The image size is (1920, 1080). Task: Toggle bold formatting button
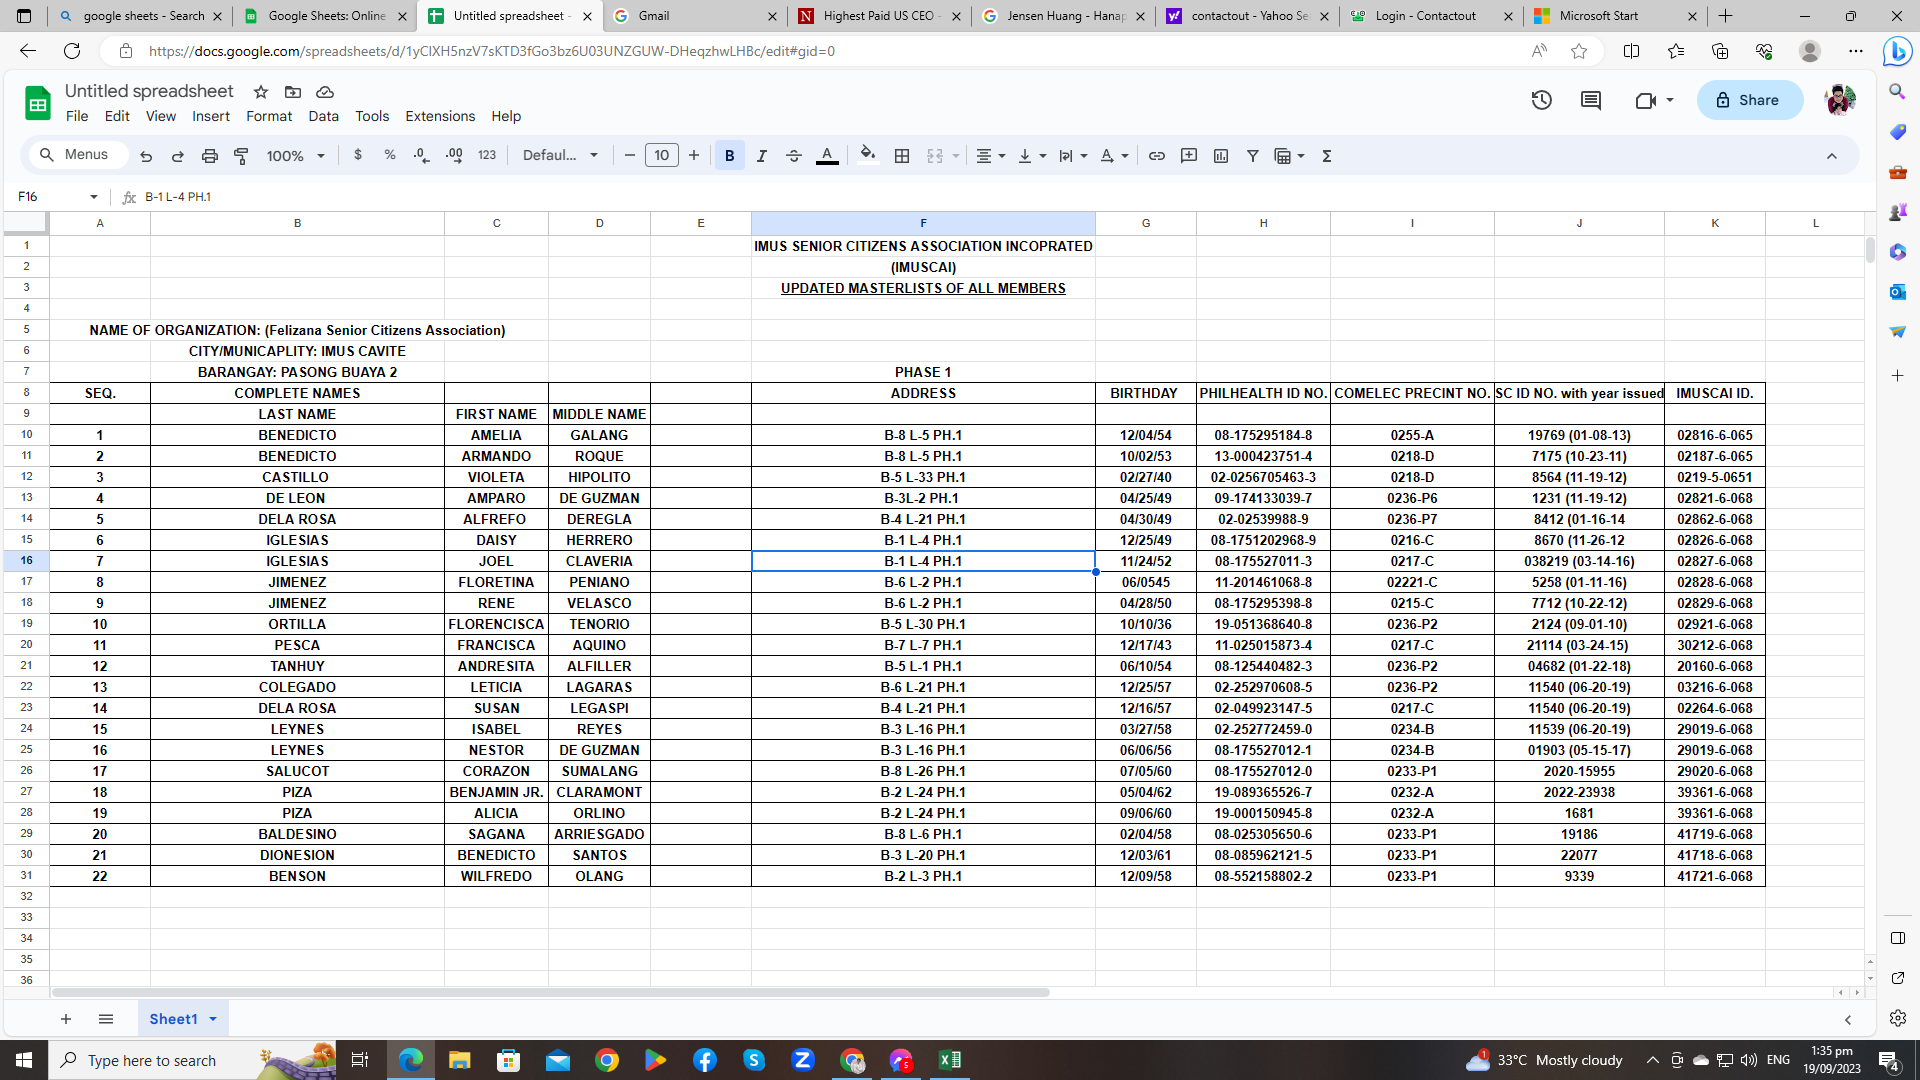click(x=729, y=156)
